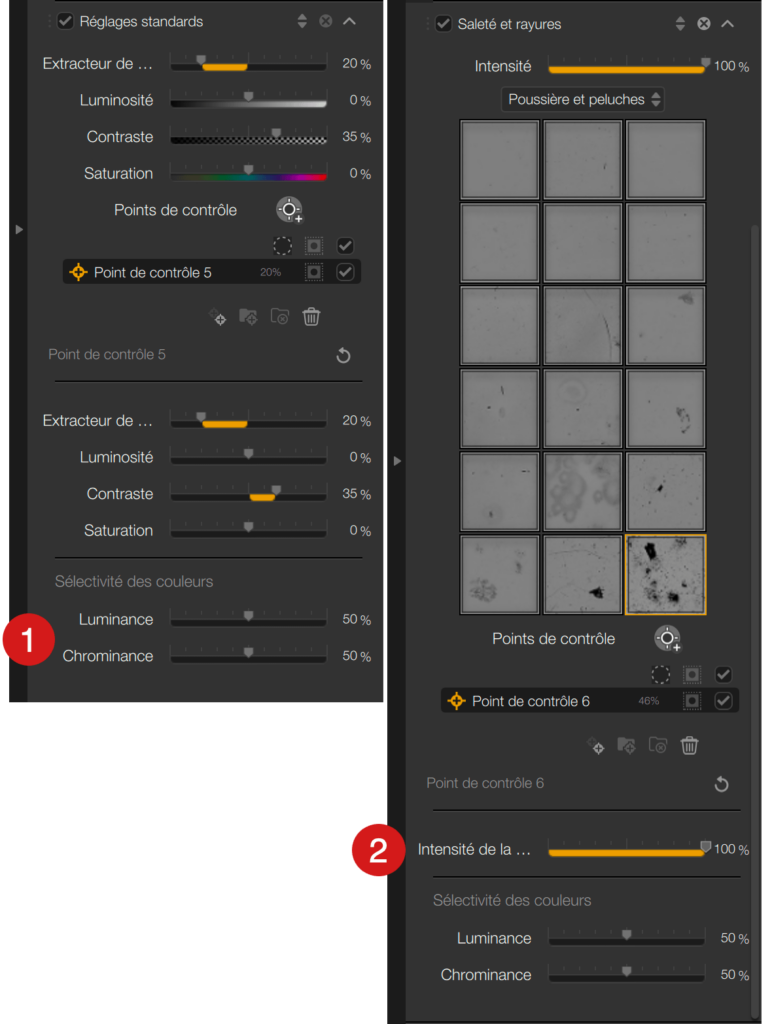Reset Point de contrôle 5 settings
Image resolution: width=772 pixels, height=1024 pixels.
pos(343,355)
